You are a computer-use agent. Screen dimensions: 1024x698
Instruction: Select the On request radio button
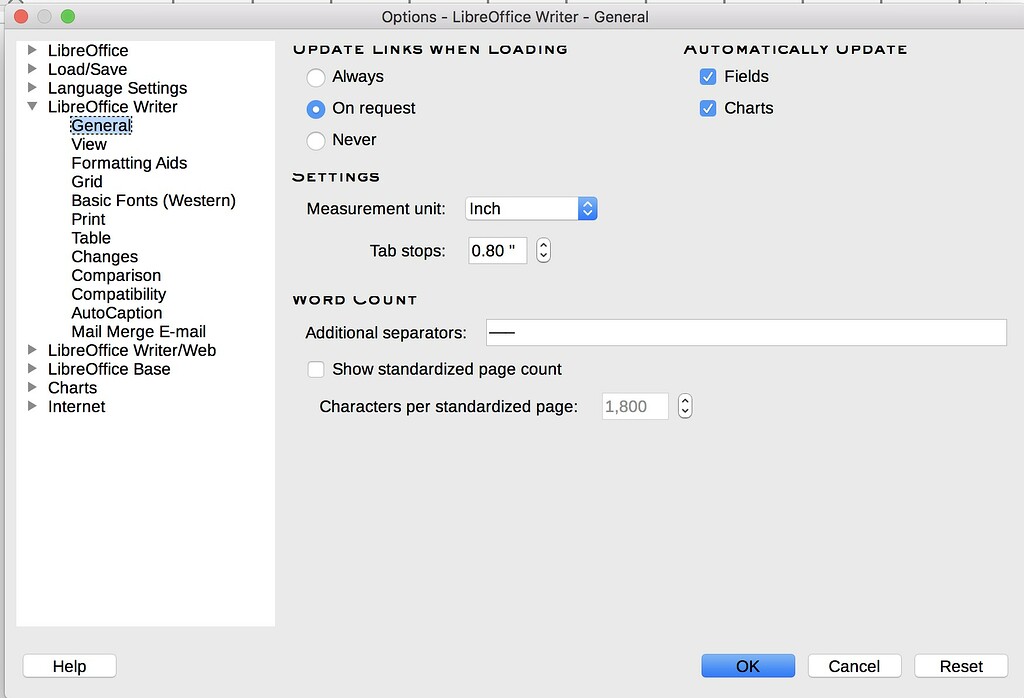[x=316, y=109]
